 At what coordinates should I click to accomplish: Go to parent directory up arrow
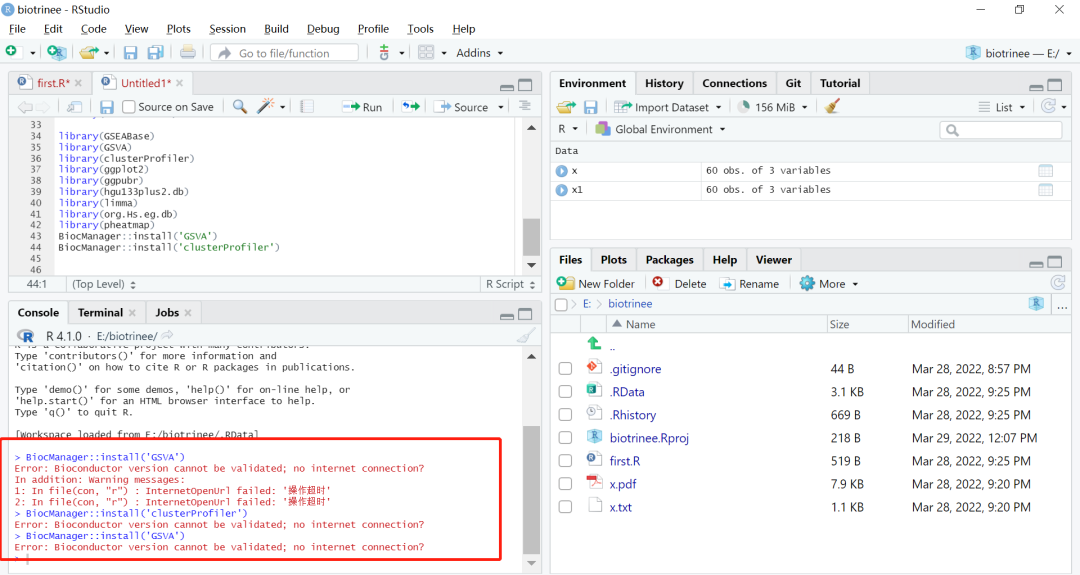tap(594, 343)
